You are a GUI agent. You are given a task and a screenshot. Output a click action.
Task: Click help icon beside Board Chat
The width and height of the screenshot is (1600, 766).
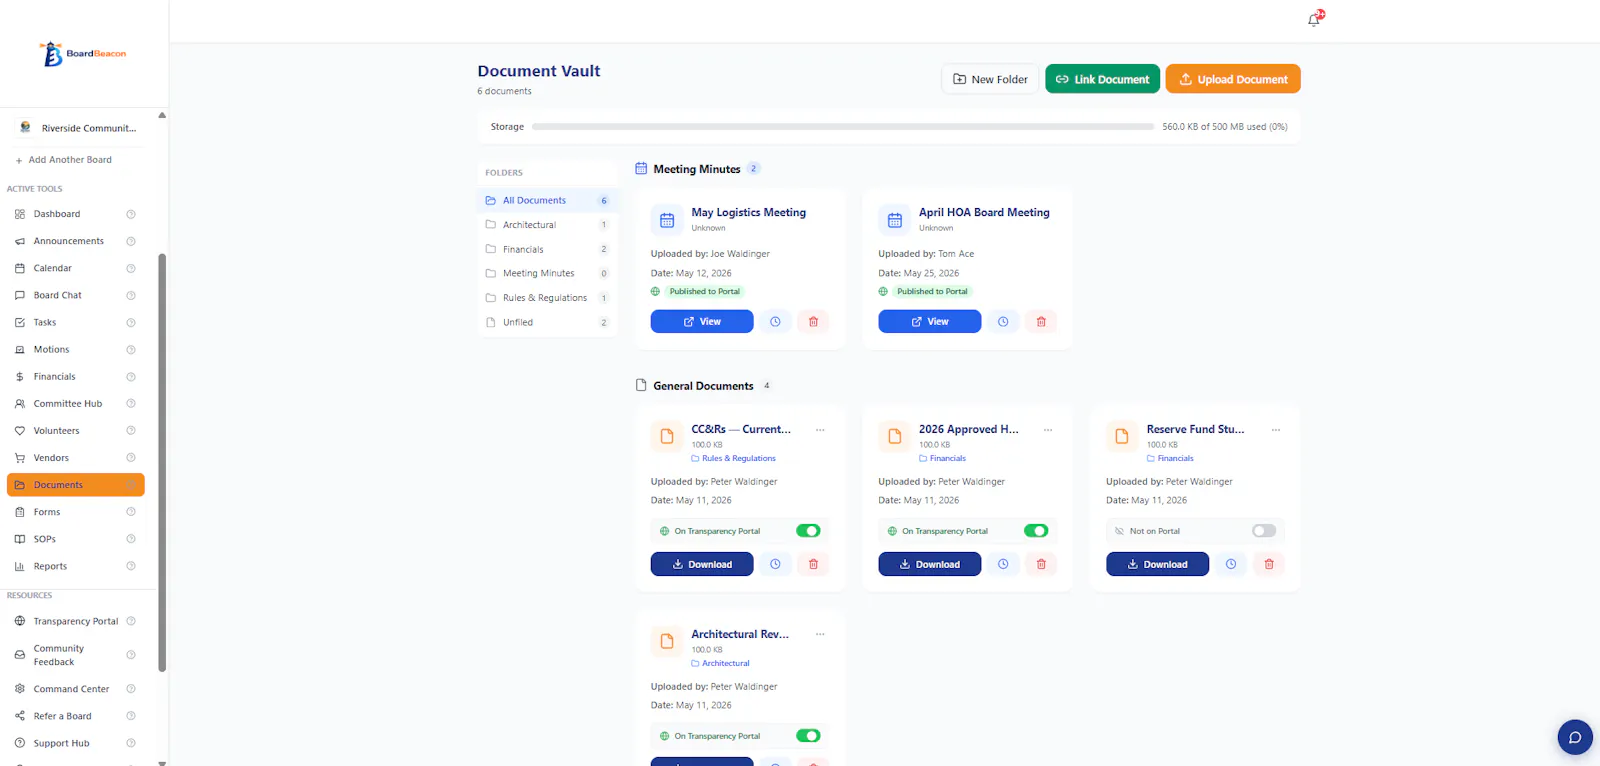pyautogui.click(x=131, y=295)
